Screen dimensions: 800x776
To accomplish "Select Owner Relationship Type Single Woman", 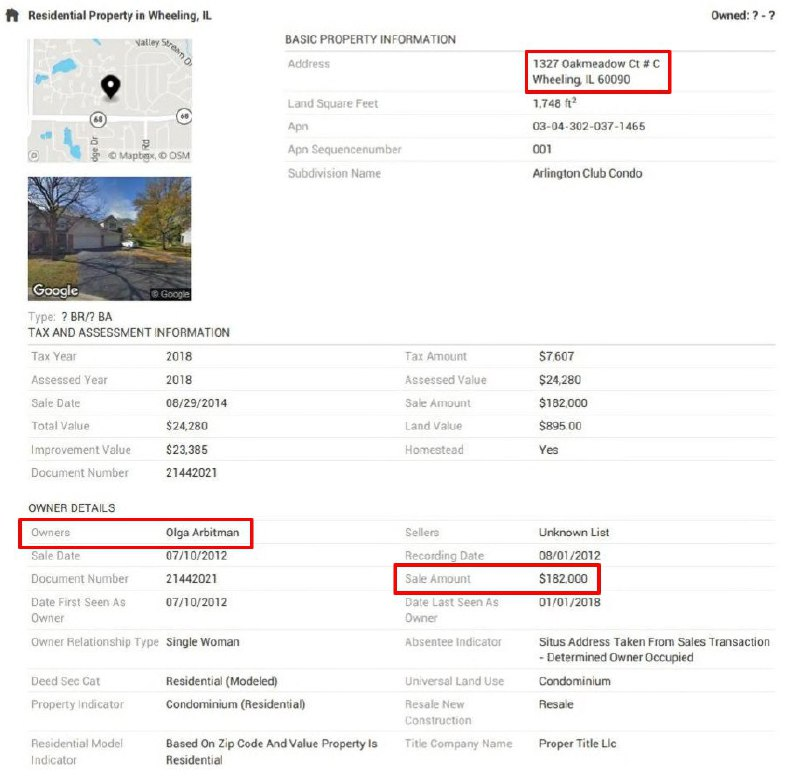I will (203, 642).
